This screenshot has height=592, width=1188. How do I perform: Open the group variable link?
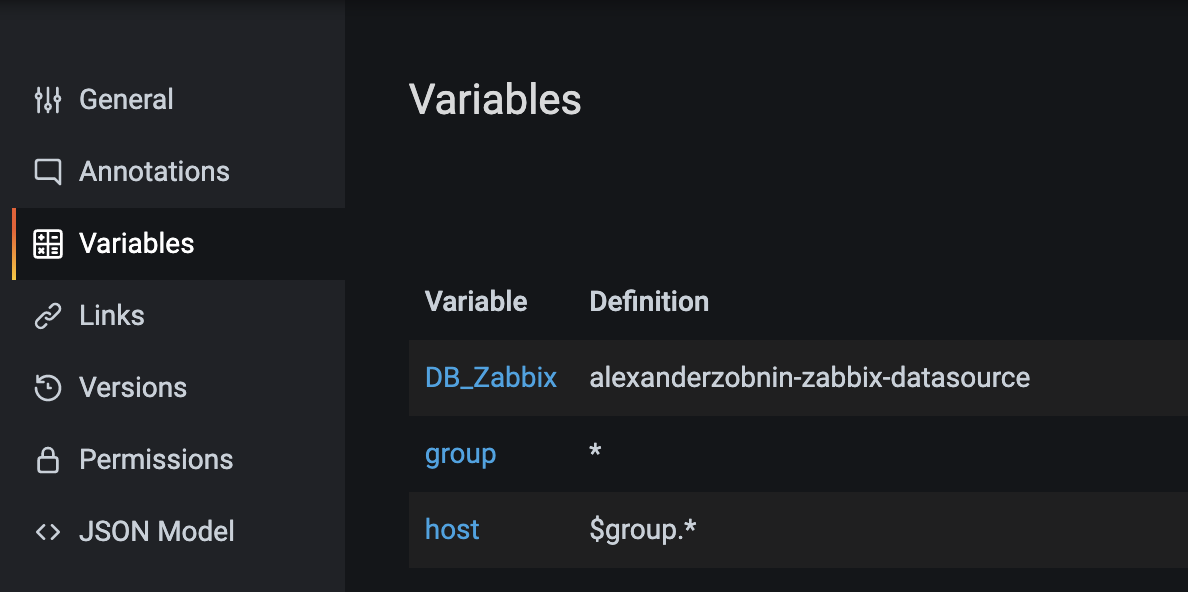tap(461, 454)
